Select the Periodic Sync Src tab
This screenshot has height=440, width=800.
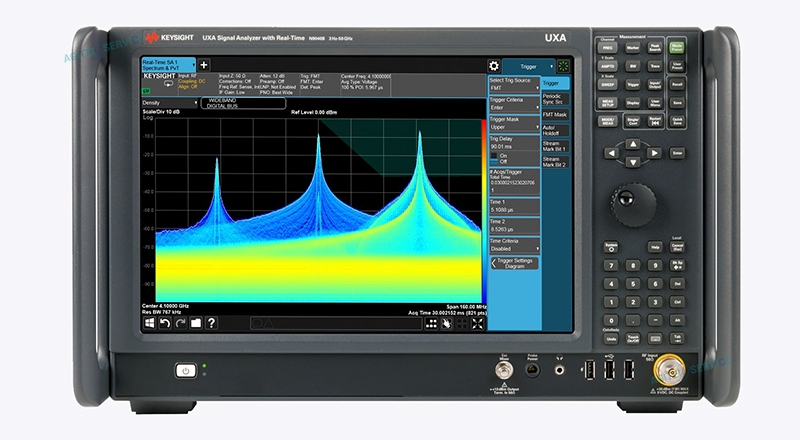pos(554,99)
